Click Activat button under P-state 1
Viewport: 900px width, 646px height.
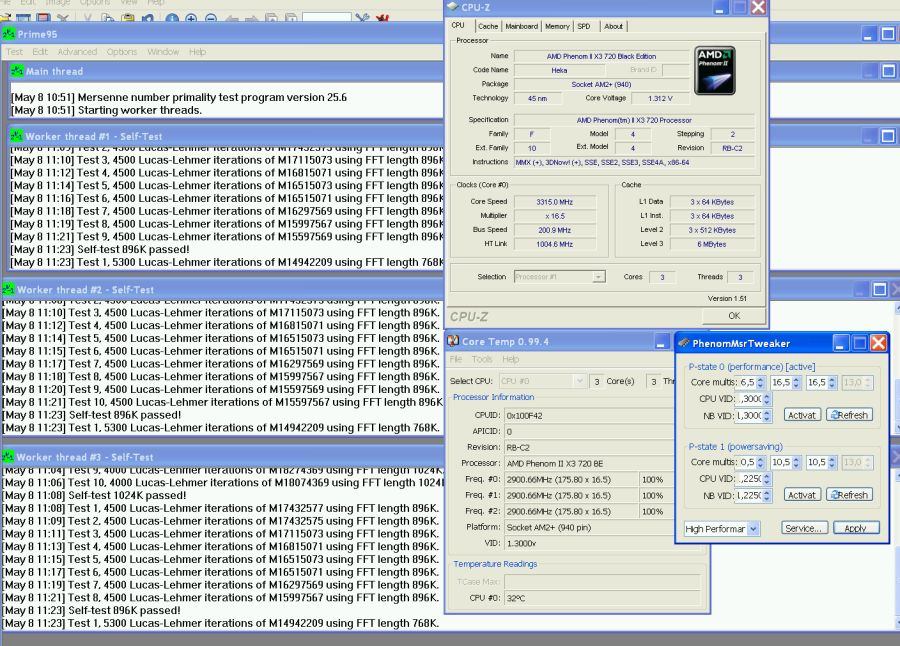tap(801, 495)
